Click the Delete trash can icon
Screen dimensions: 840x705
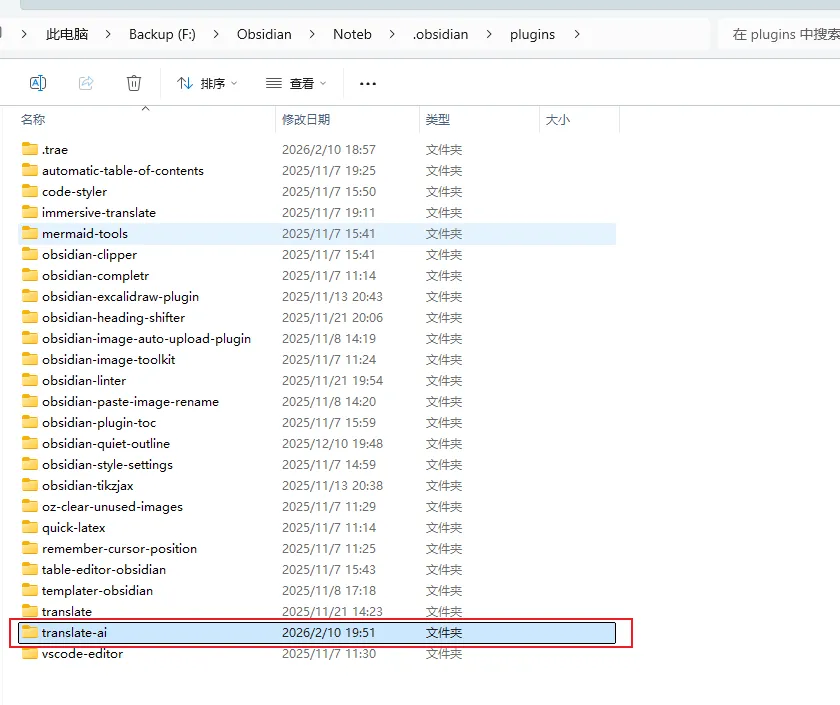point(134,83)
